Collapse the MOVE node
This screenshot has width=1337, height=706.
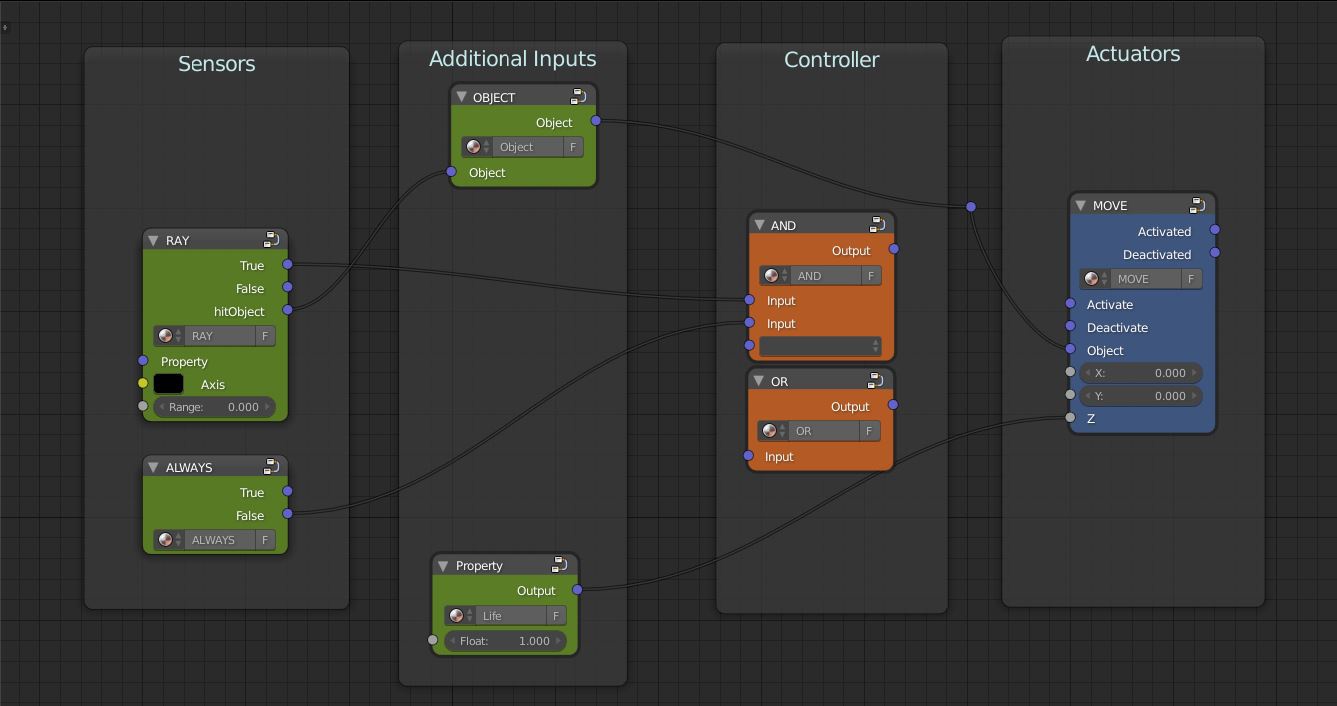[1080, 205]
